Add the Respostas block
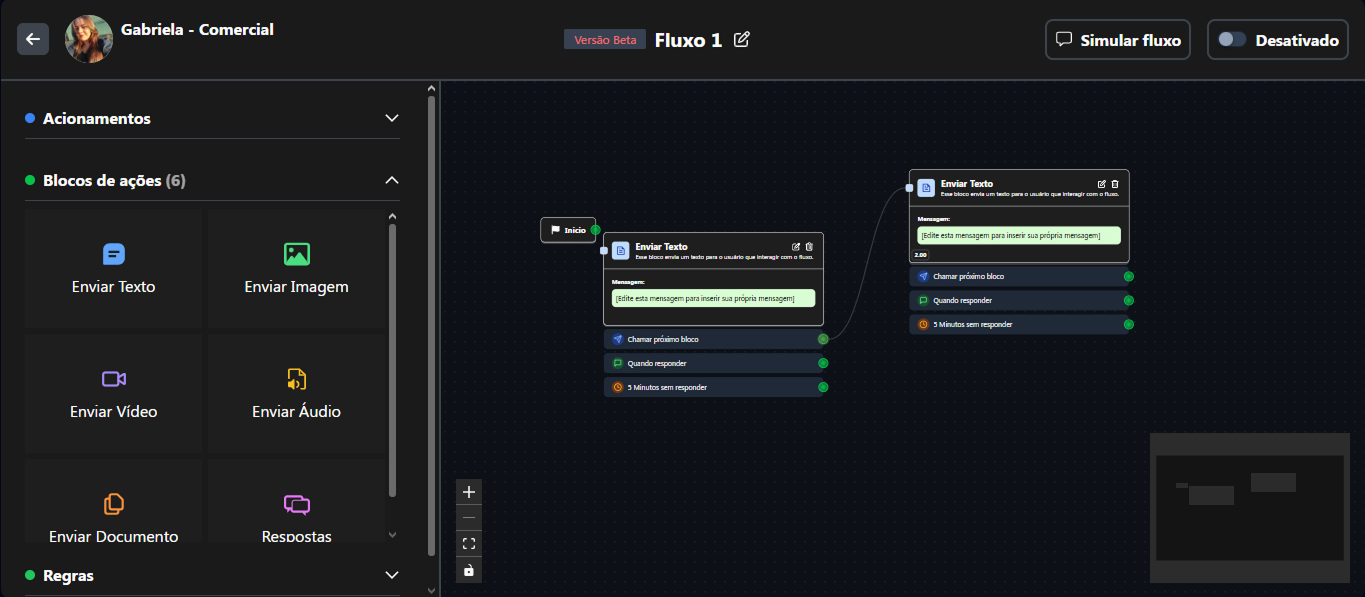 296,515
